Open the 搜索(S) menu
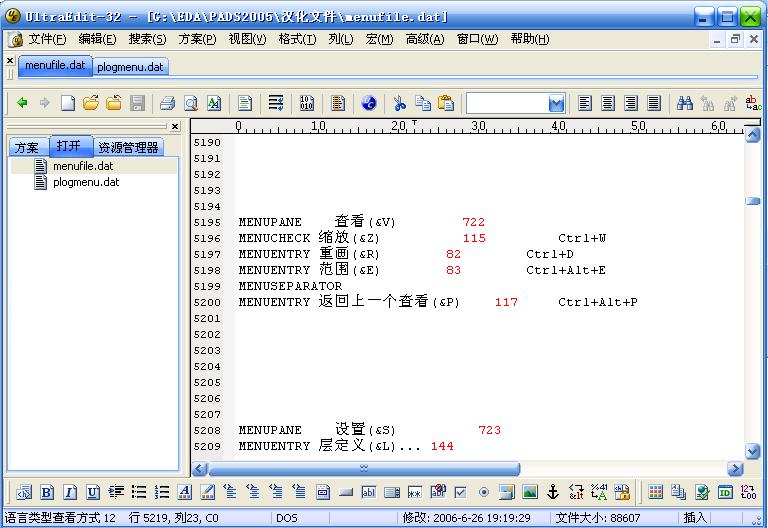The height and width of the screenshot is (528, 768). tap(147, 39)
